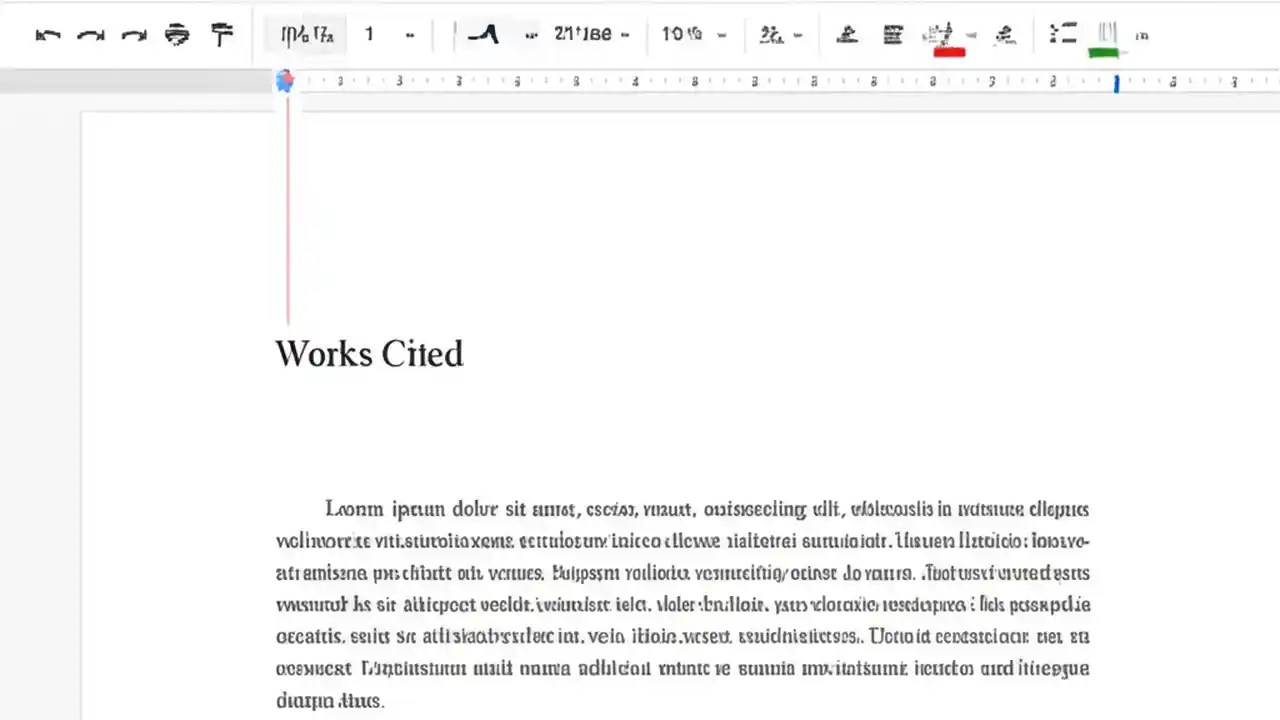Click the Paint format tool
This screenshot has width=1280, height=720.
click(221, 35)
